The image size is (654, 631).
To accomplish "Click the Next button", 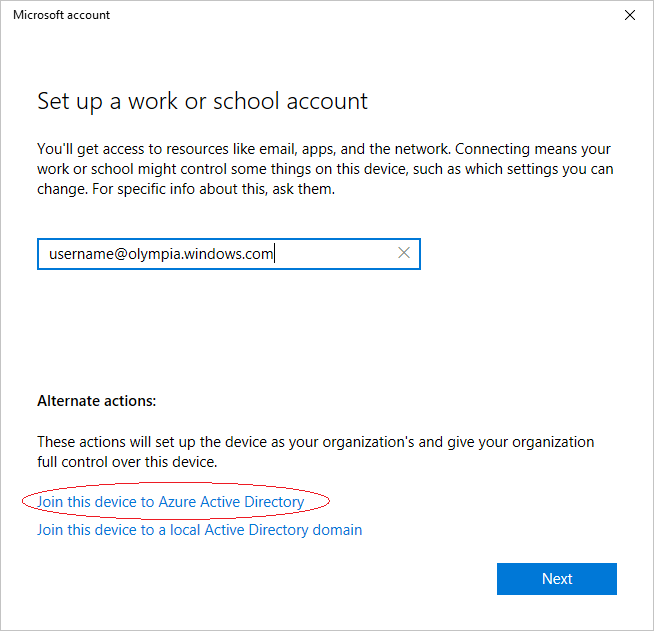I will click(x=556, y=578).
